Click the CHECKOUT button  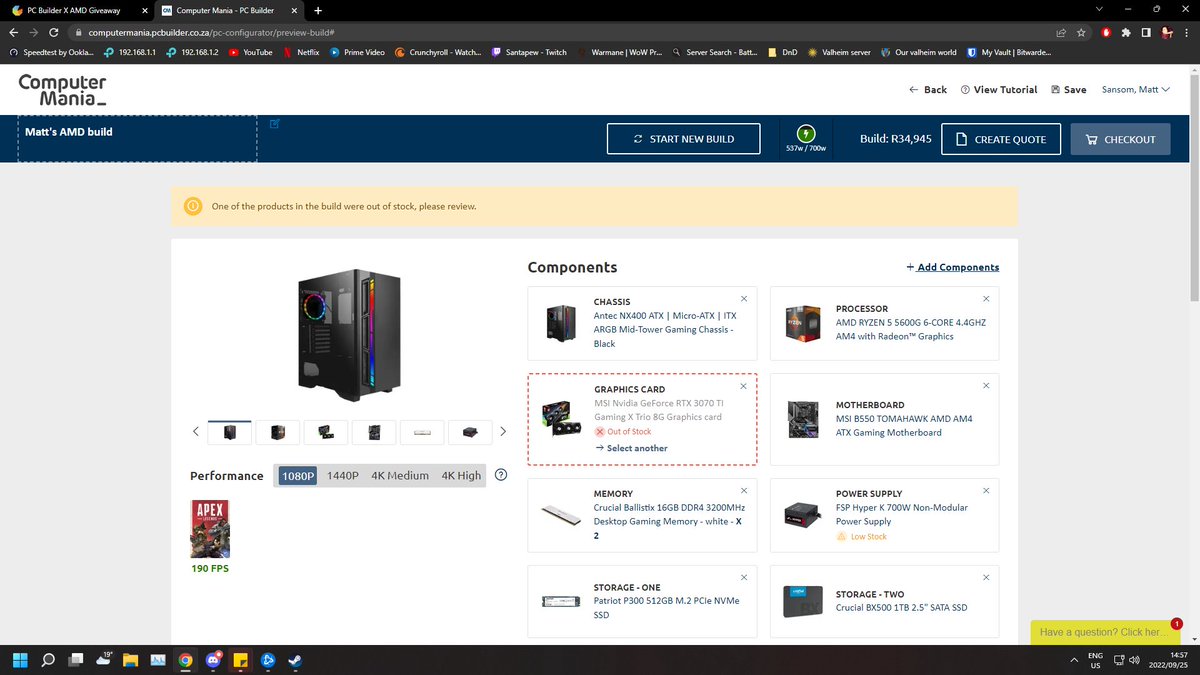[x=1120, y=139]
